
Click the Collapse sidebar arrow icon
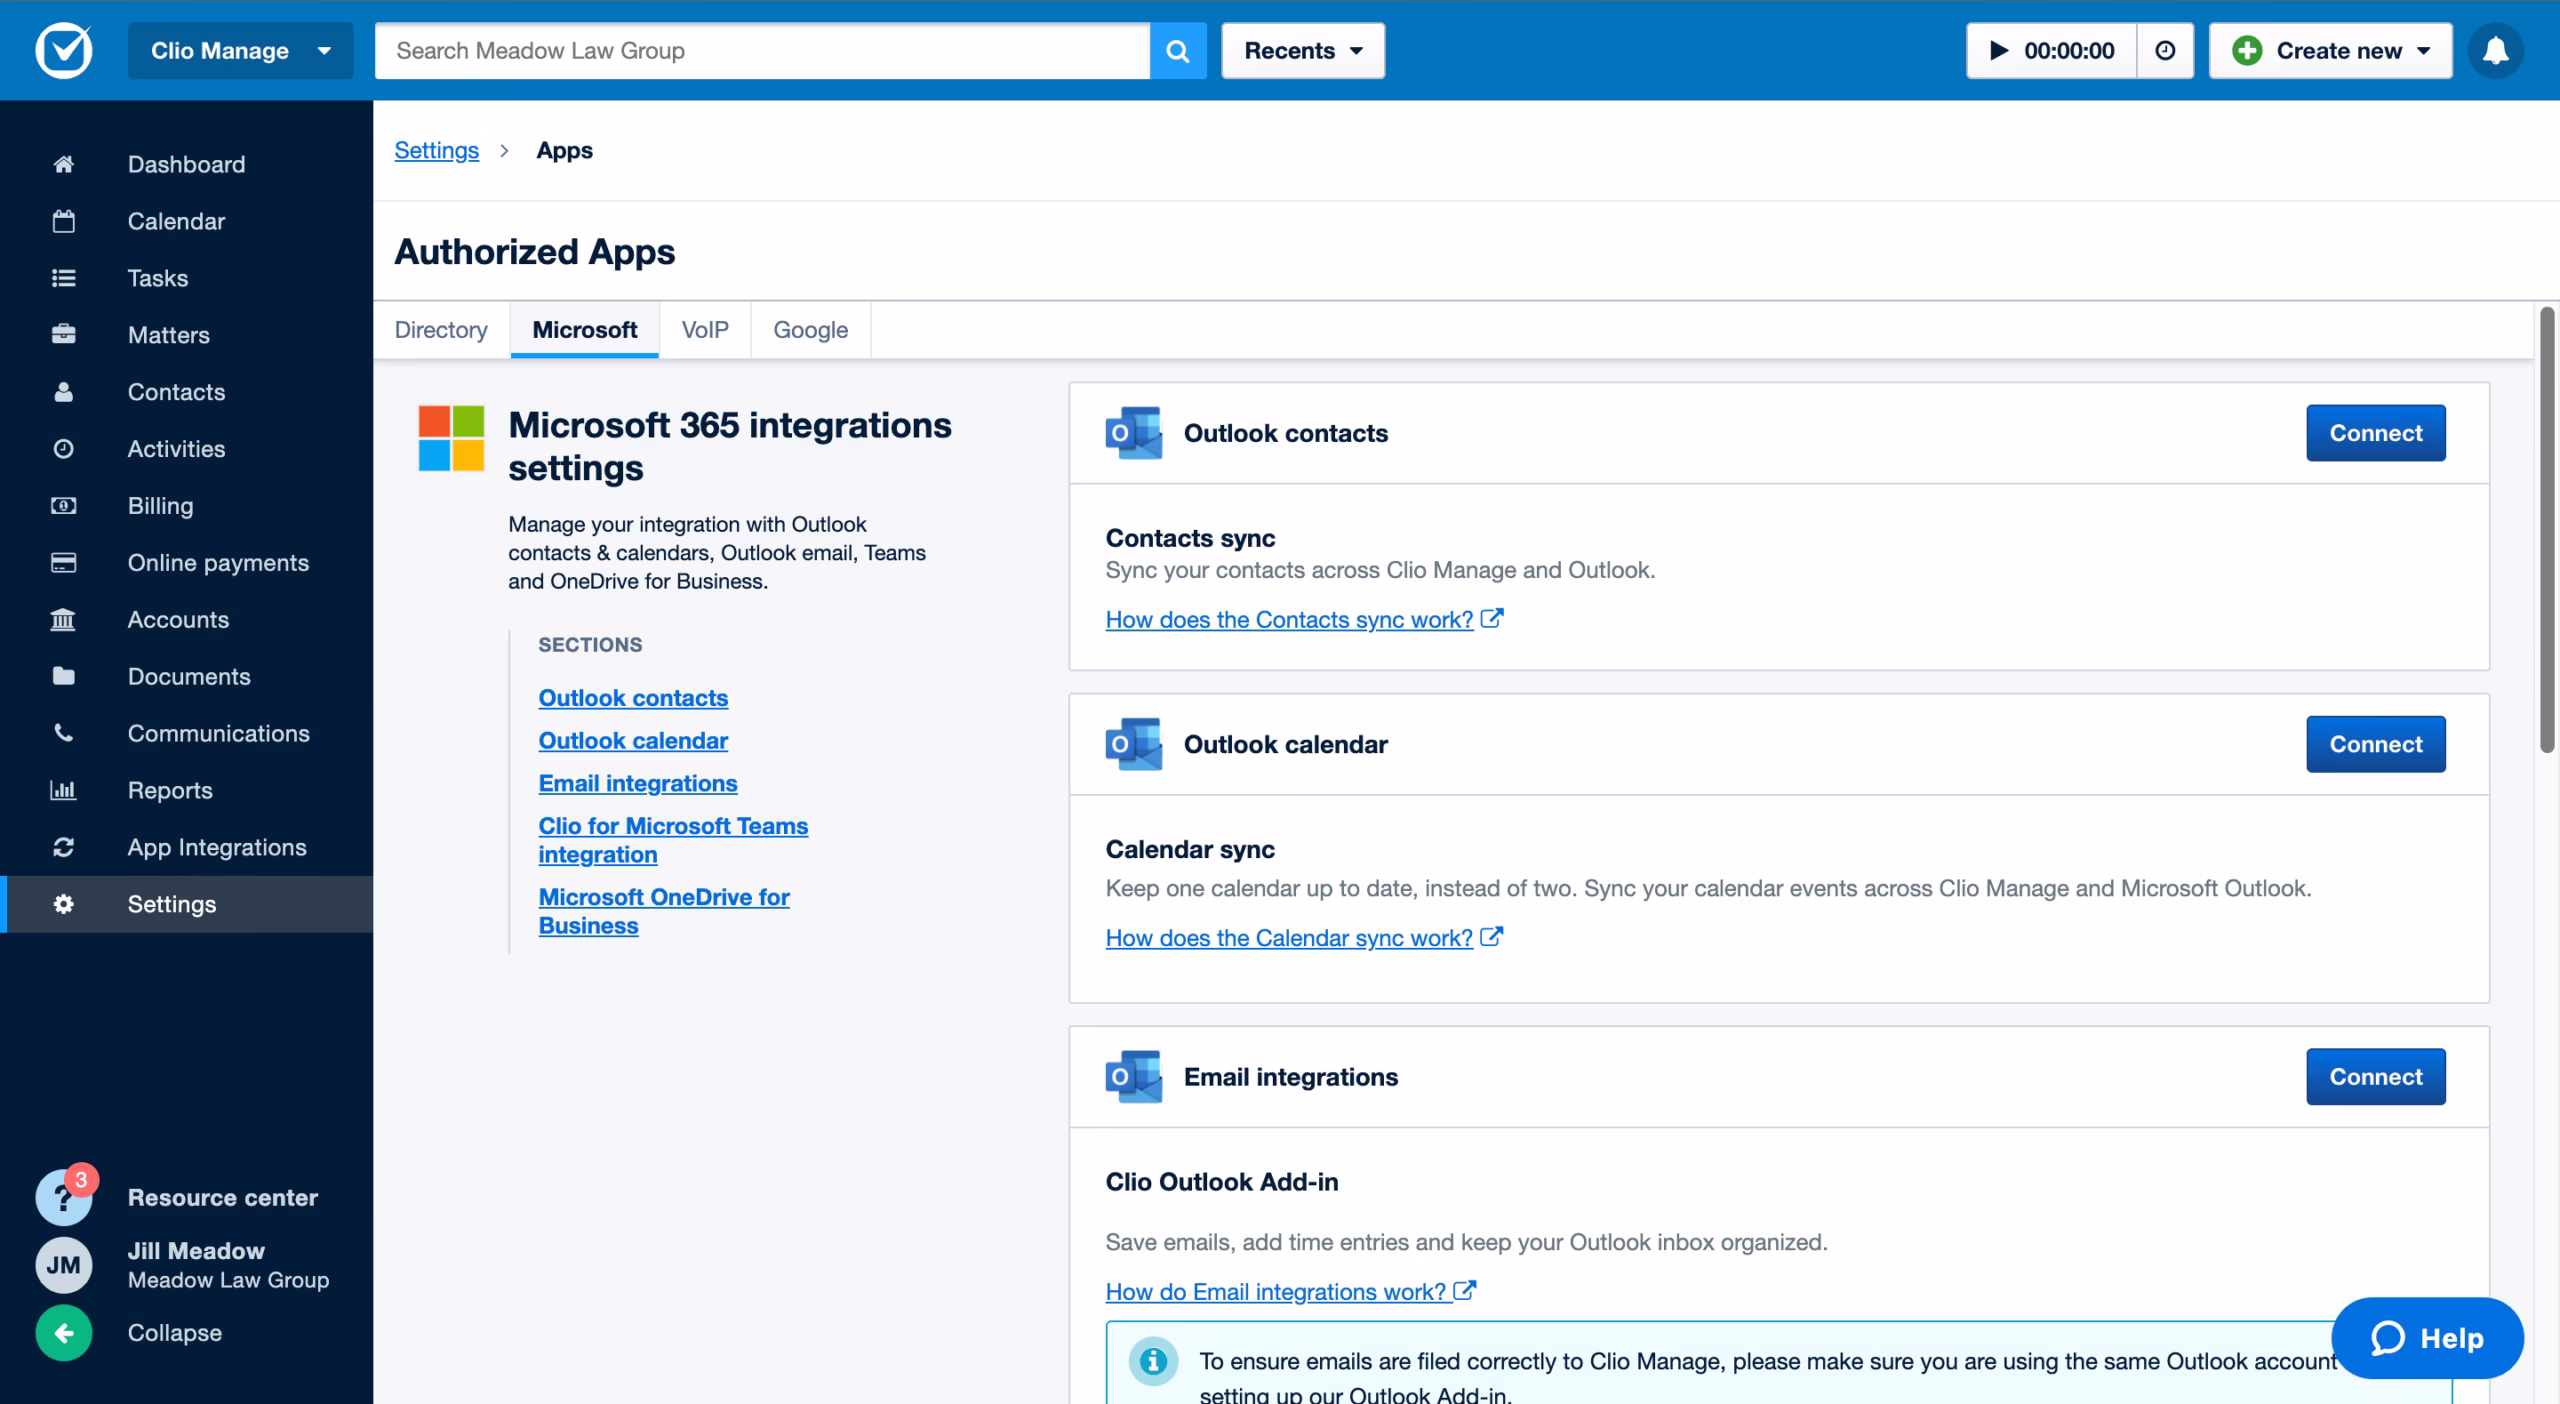click(x=64, y=1333)
